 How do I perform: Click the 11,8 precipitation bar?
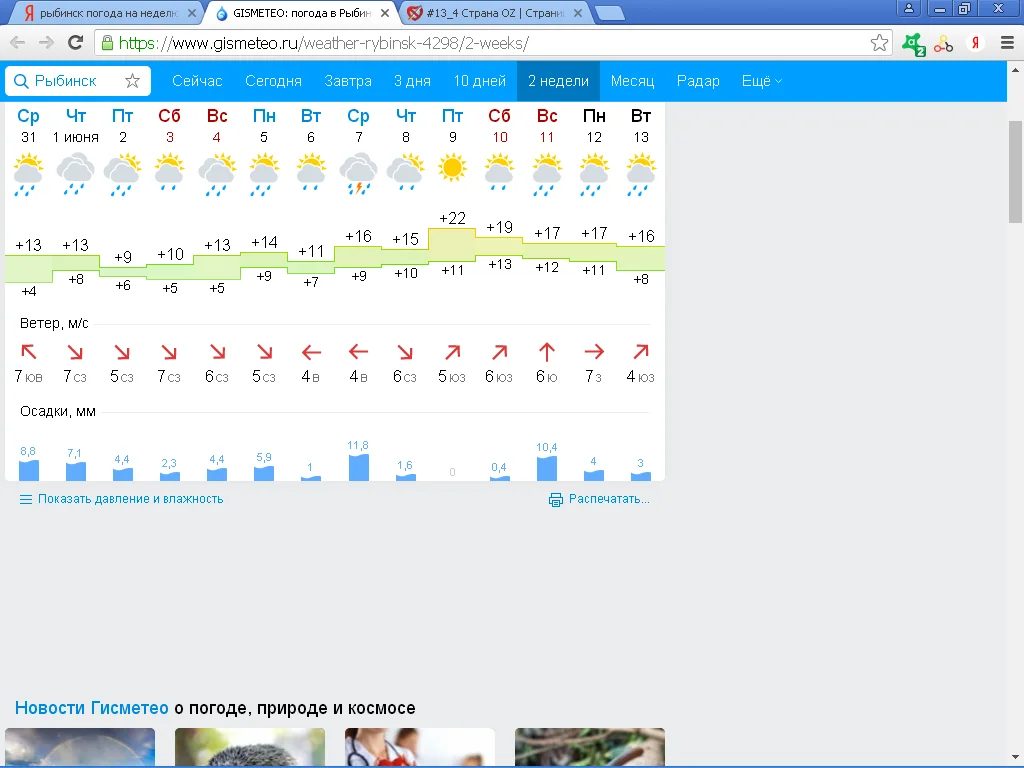(x=359, y=467)
